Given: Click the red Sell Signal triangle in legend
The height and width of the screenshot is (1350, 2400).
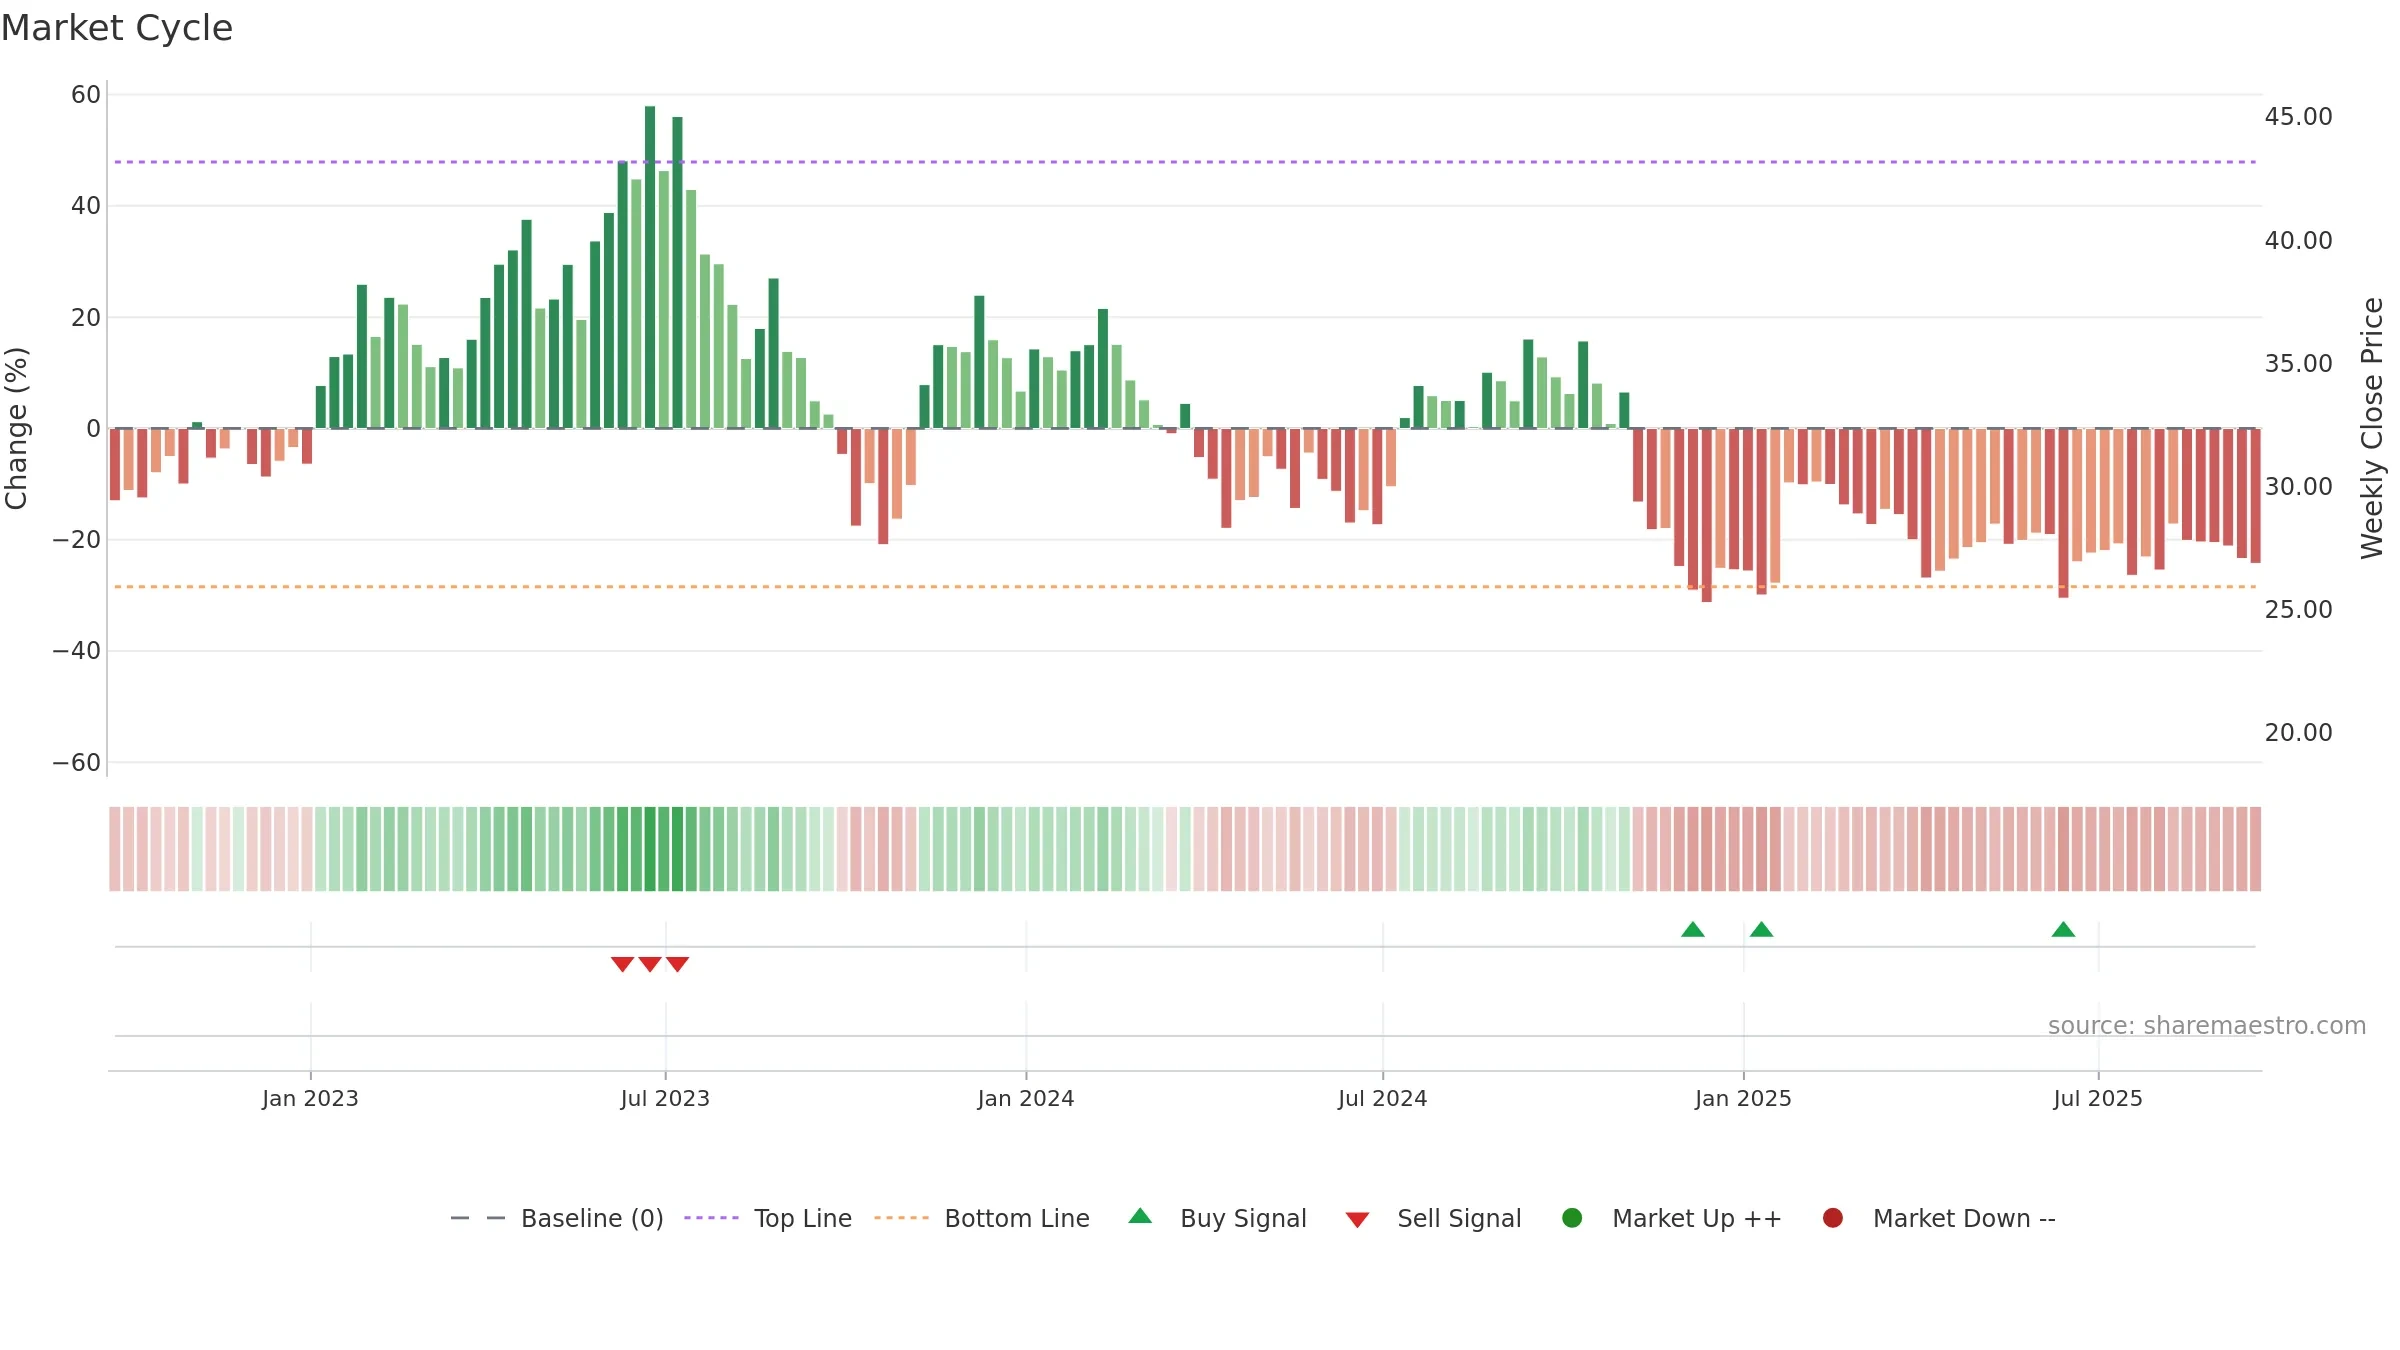Looking at the screenshot, I should click(1357, 1220).
